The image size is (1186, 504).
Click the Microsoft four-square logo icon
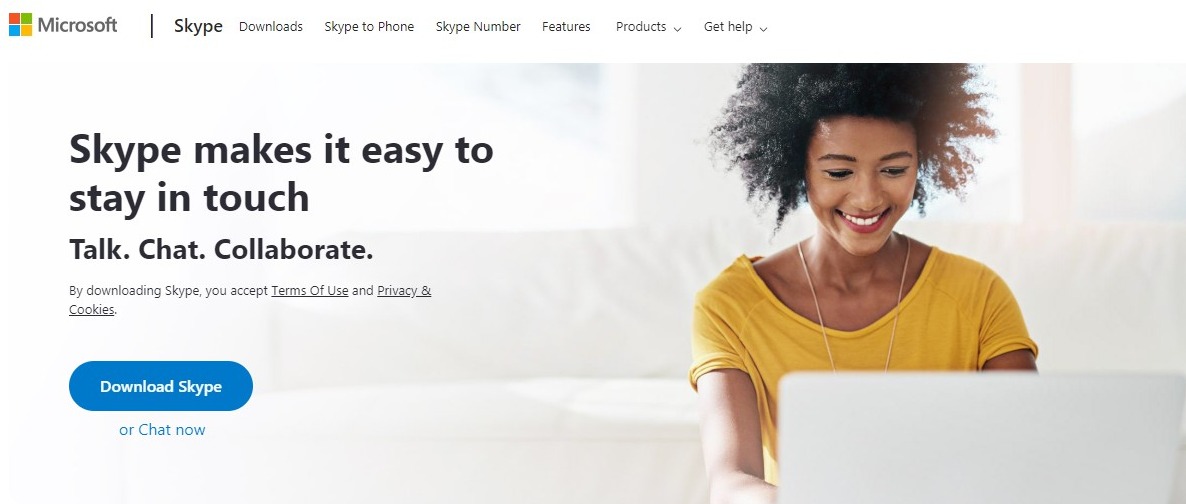click(x=20, y=25)
